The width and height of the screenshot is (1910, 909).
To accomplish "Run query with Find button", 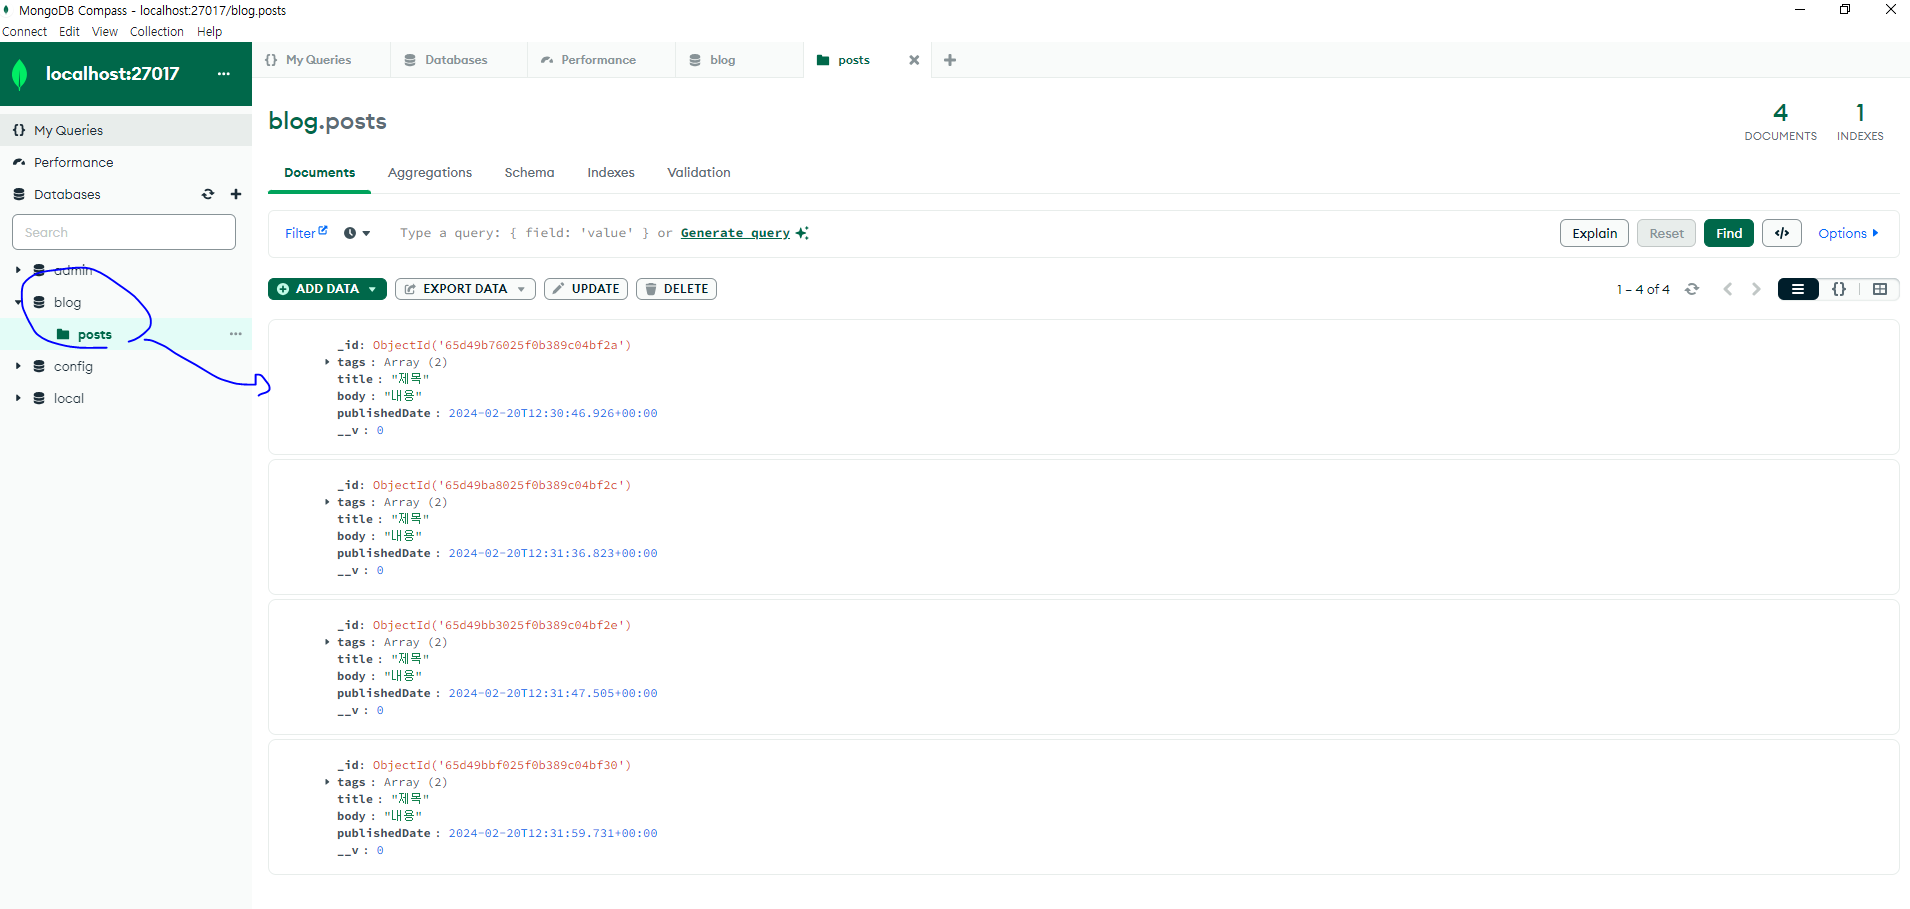I will 1728,233.
